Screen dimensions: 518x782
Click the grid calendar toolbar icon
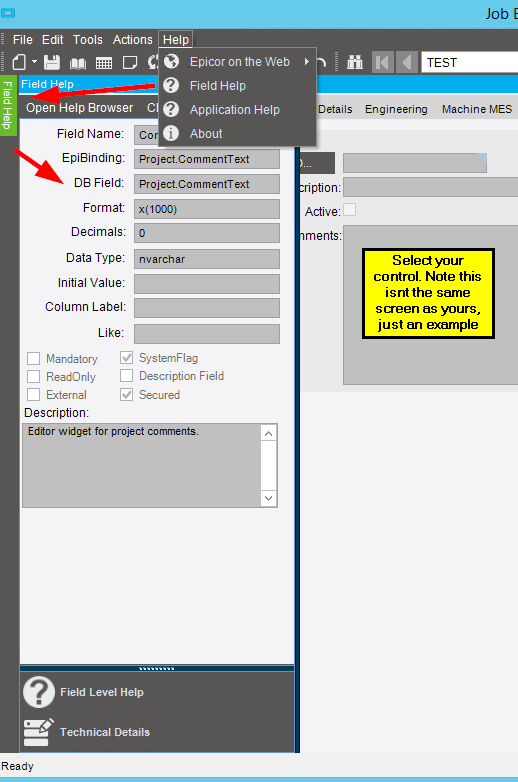tap(104, 63)
